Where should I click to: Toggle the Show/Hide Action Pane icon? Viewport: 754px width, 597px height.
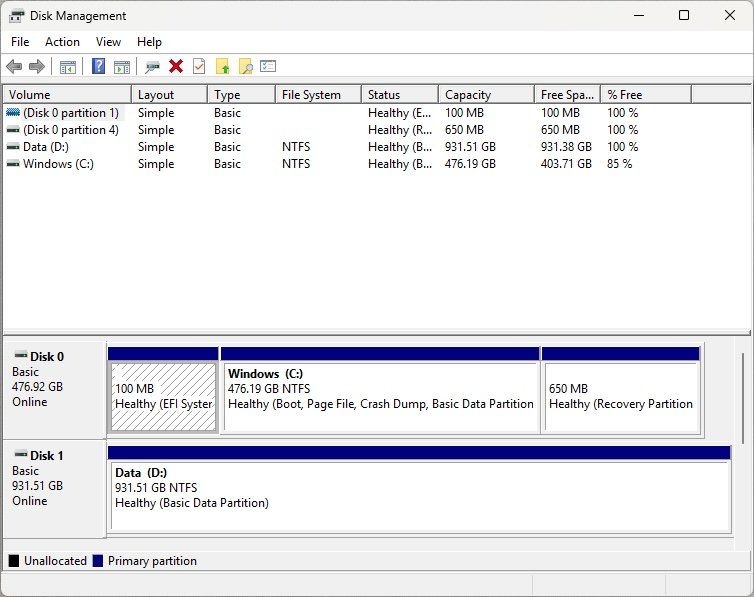click(x=122, y=67)
